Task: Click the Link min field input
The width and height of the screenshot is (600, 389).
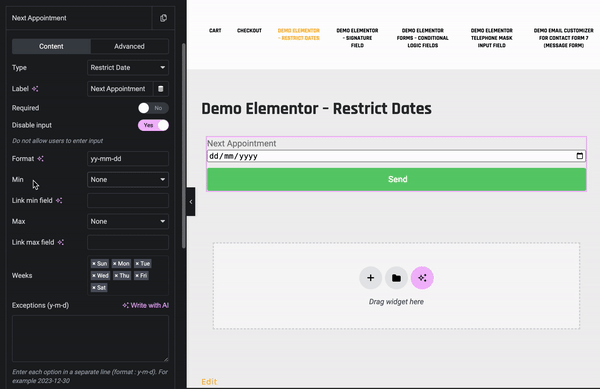Action: tap(128, 200)
